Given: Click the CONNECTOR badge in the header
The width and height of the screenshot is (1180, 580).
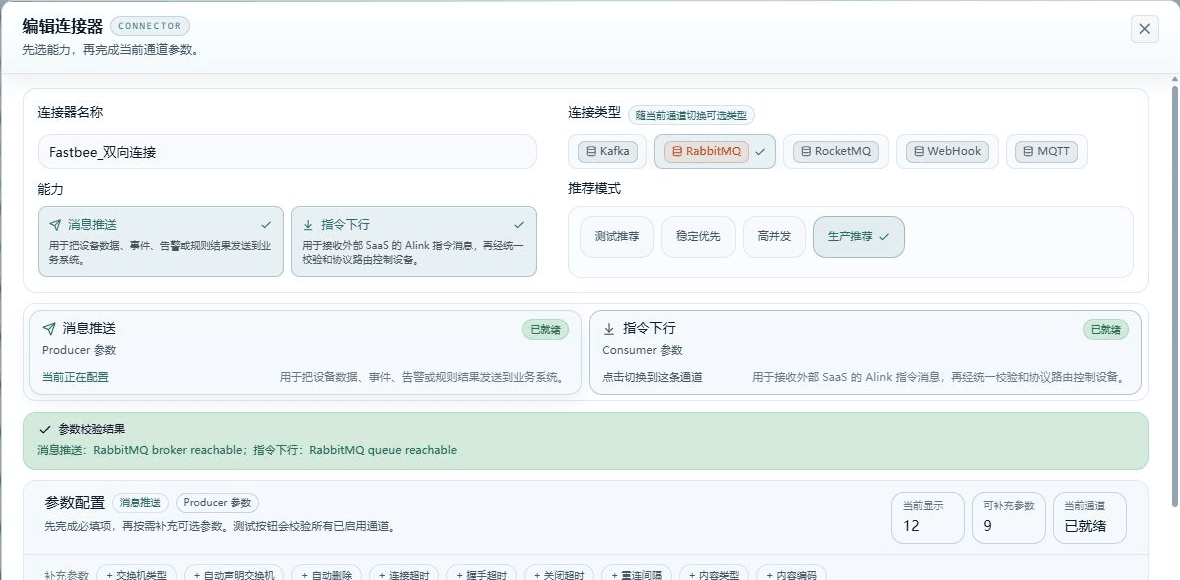Looking at the screenshot, I should (x=150, y=26).
